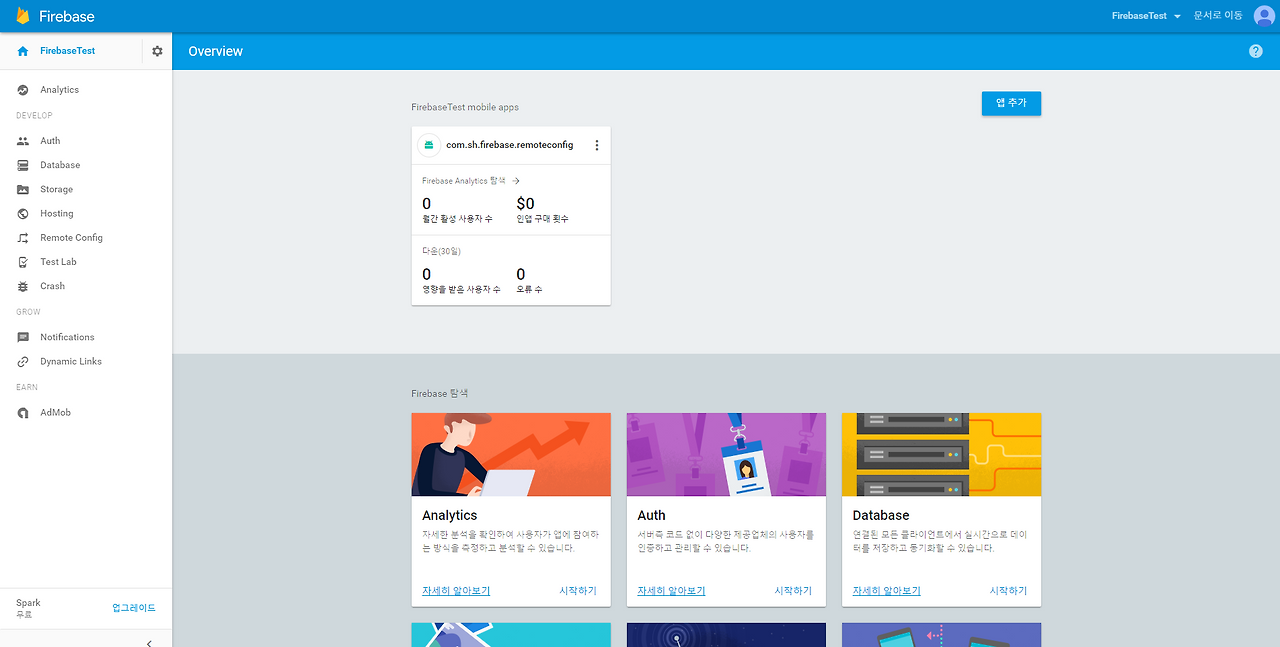Click the Notifications message icon
Viewport: 1280px width, 647px height.
coord(23,337)
